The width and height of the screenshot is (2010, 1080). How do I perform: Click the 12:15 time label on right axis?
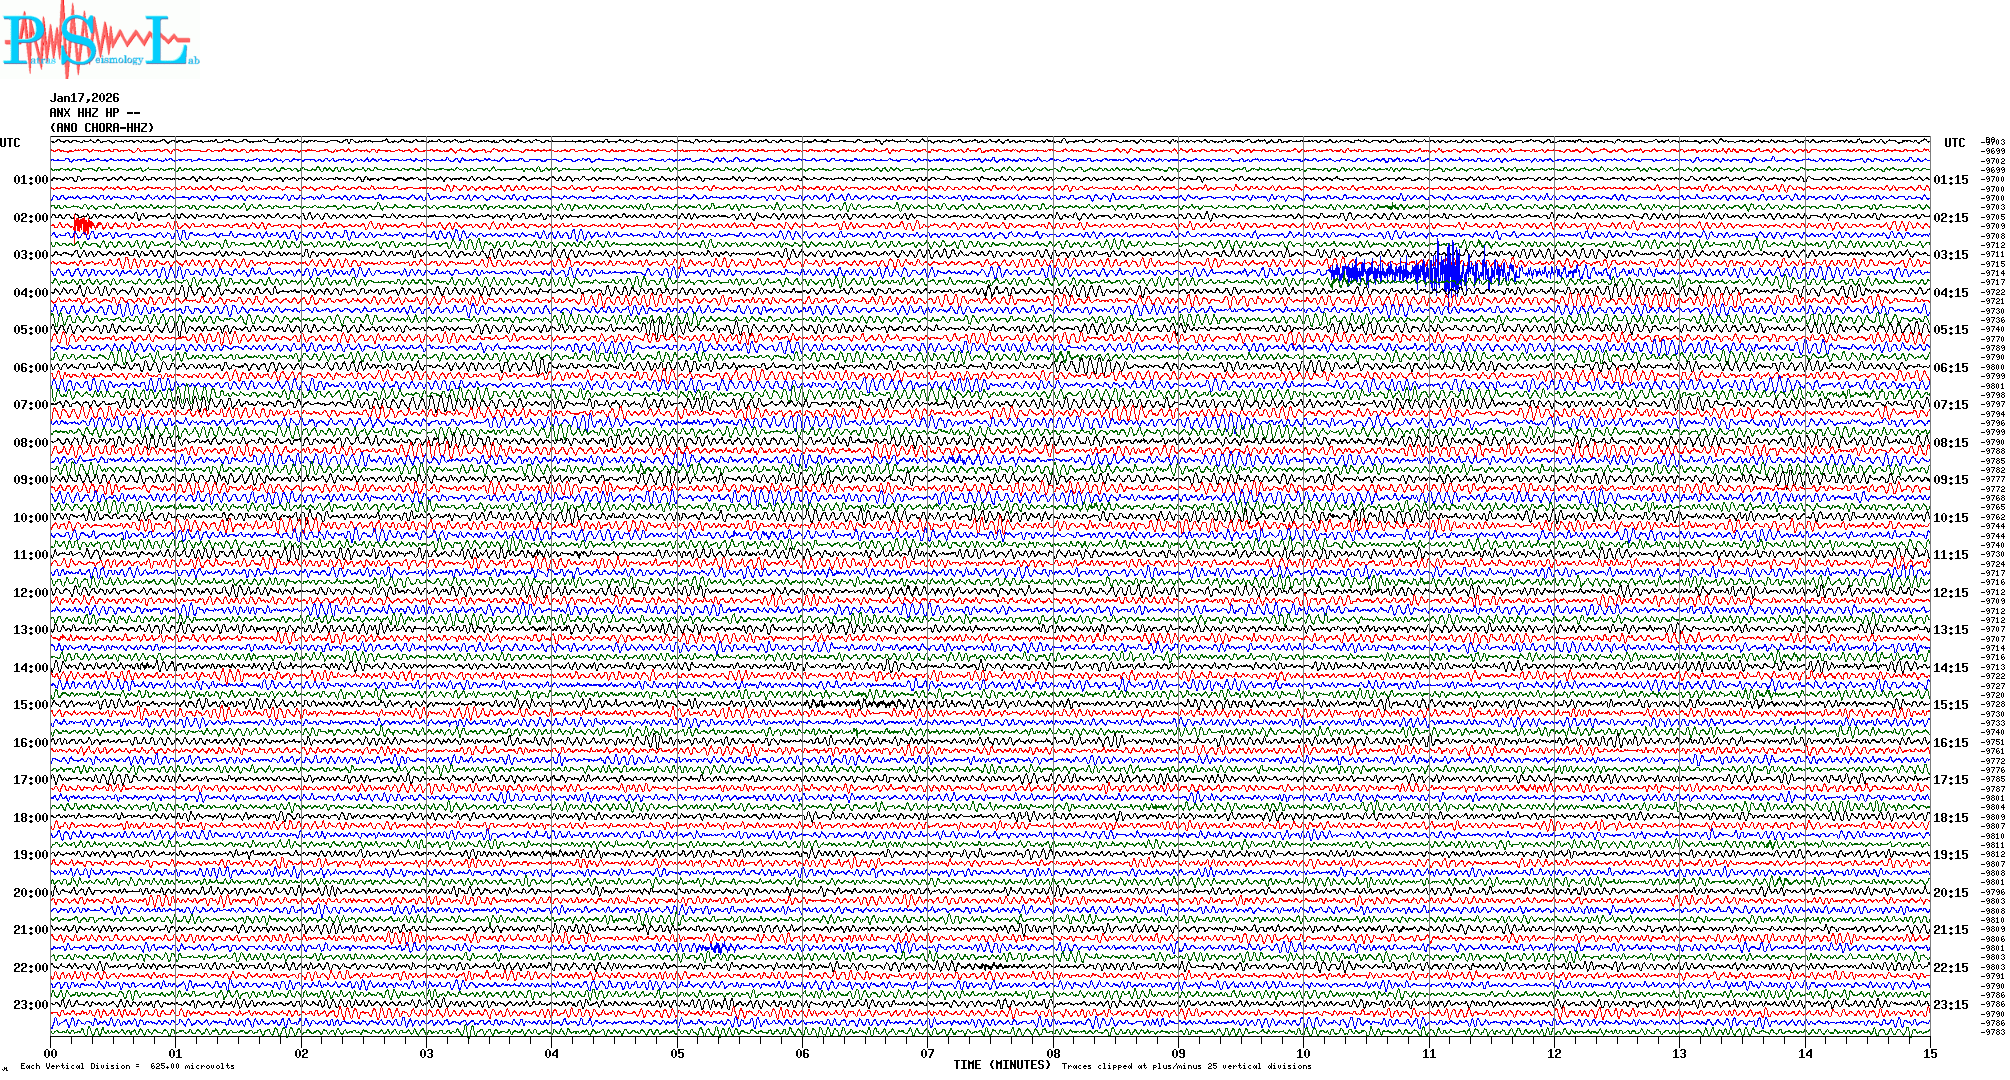click(1950, 593)
